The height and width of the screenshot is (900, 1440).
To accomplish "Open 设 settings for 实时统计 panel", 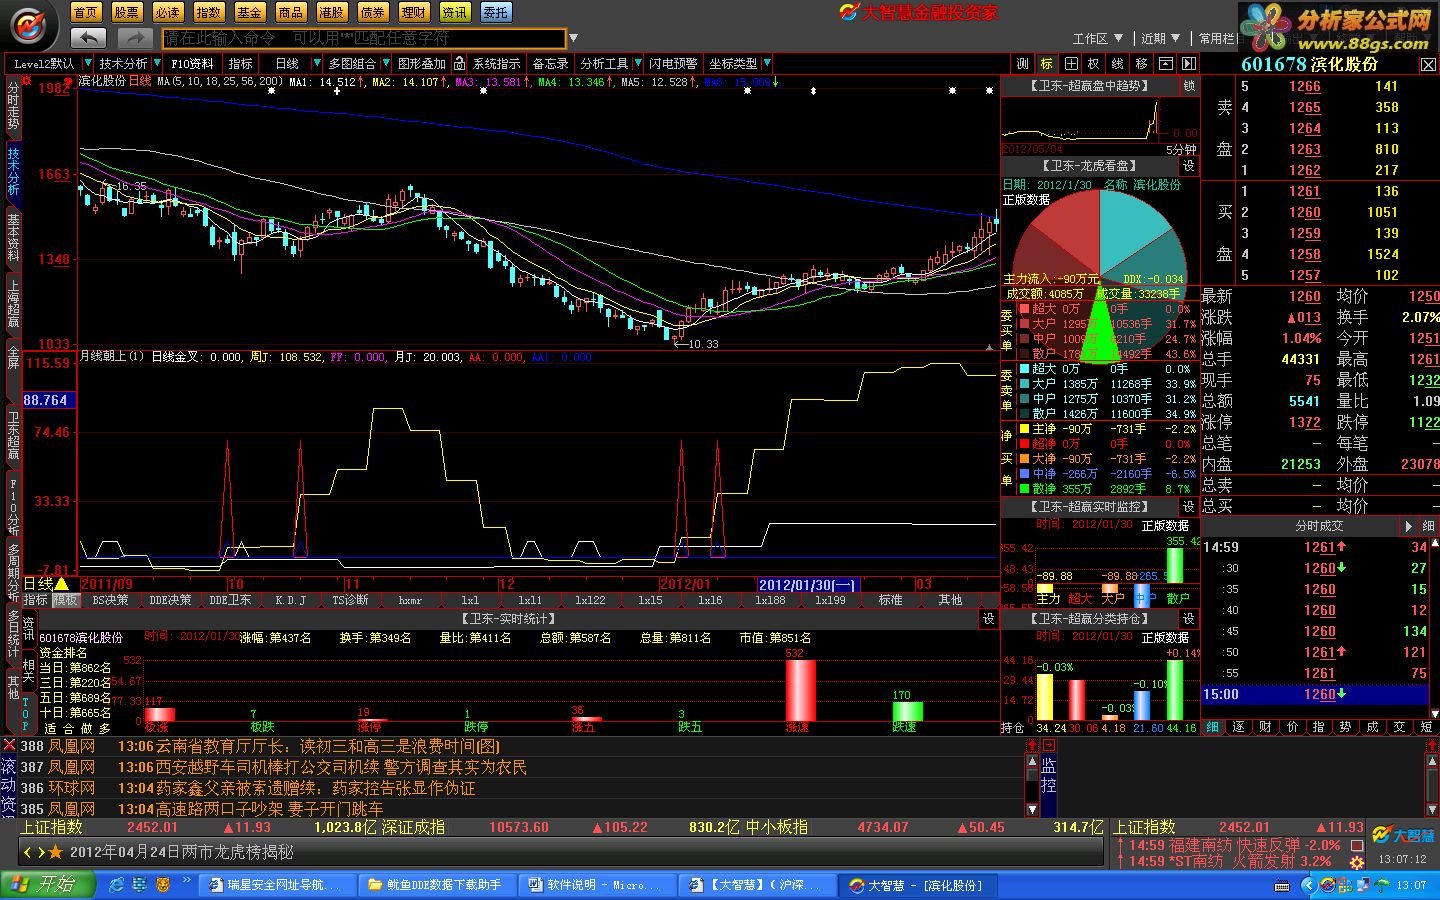I will click(x=989, y=619).
